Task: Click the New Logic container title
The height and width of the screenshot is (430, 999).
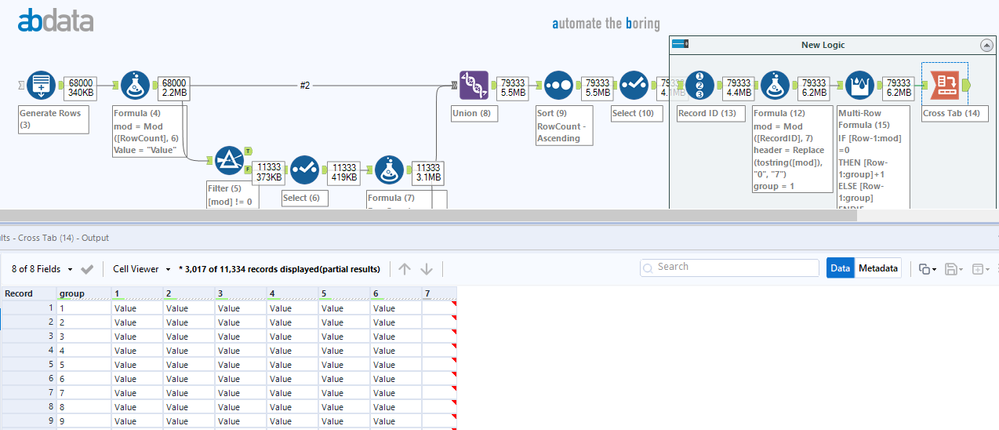Action: click(x=823, y=45)
